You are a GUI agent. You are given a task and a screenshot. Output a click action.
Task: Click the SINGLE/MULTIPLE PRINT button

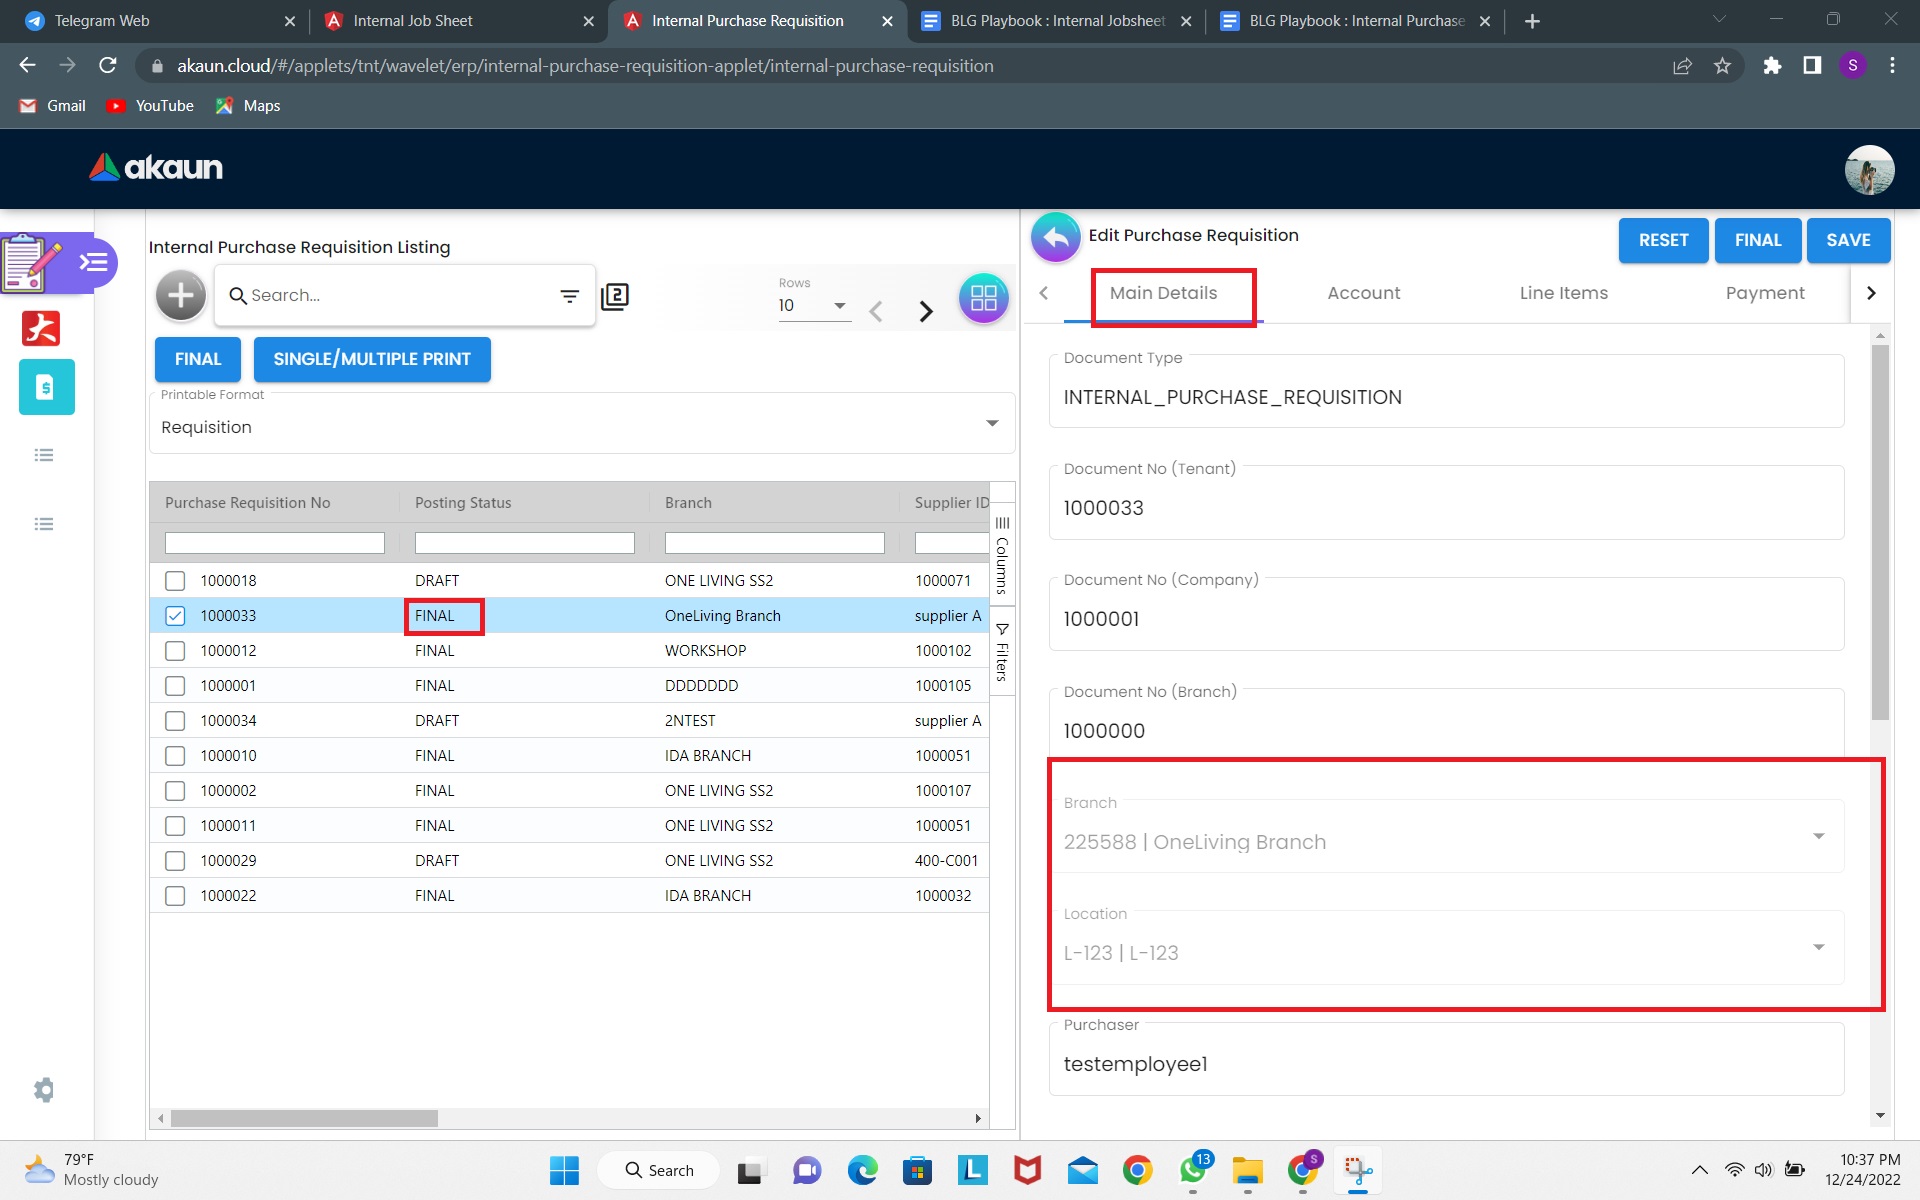[x=372, y=359]
